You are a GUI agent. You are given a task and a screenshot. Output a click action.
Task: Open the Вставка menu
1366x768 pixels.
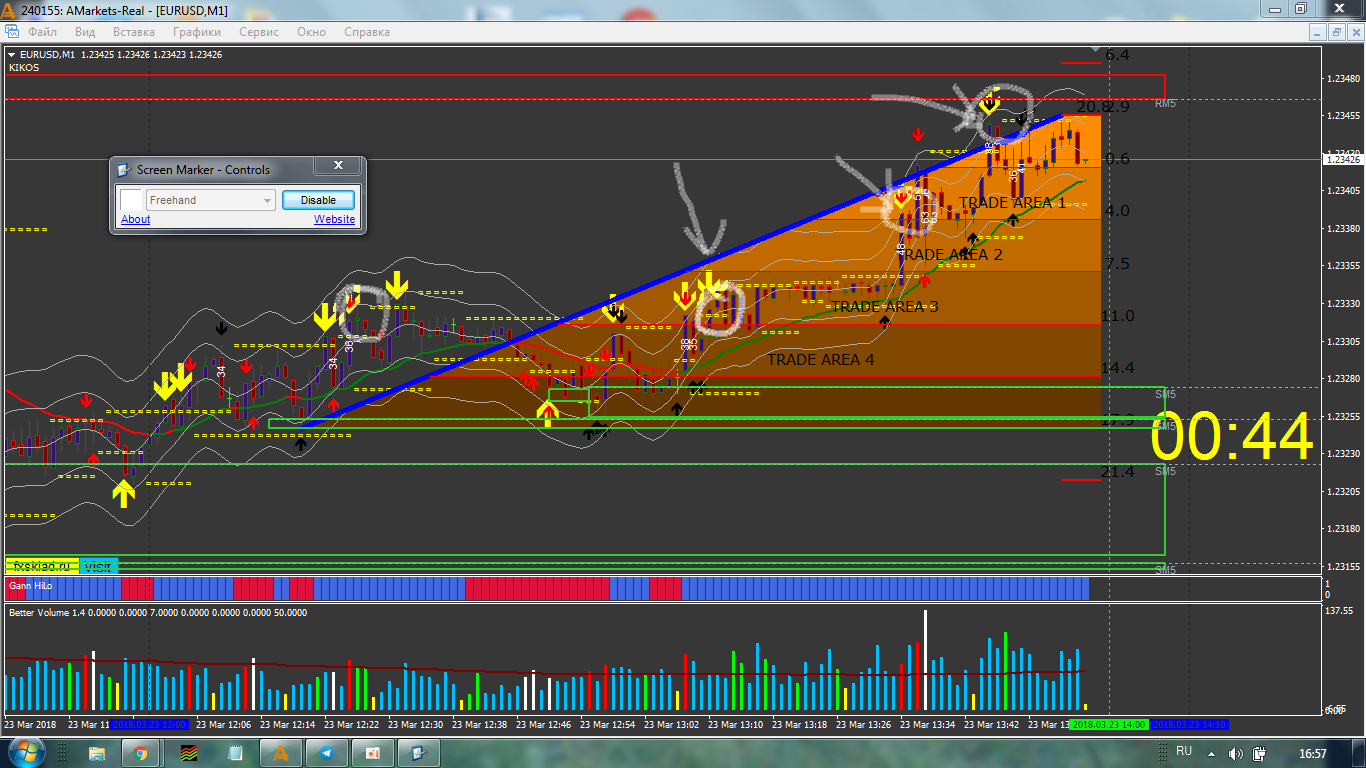coord(134,32)
